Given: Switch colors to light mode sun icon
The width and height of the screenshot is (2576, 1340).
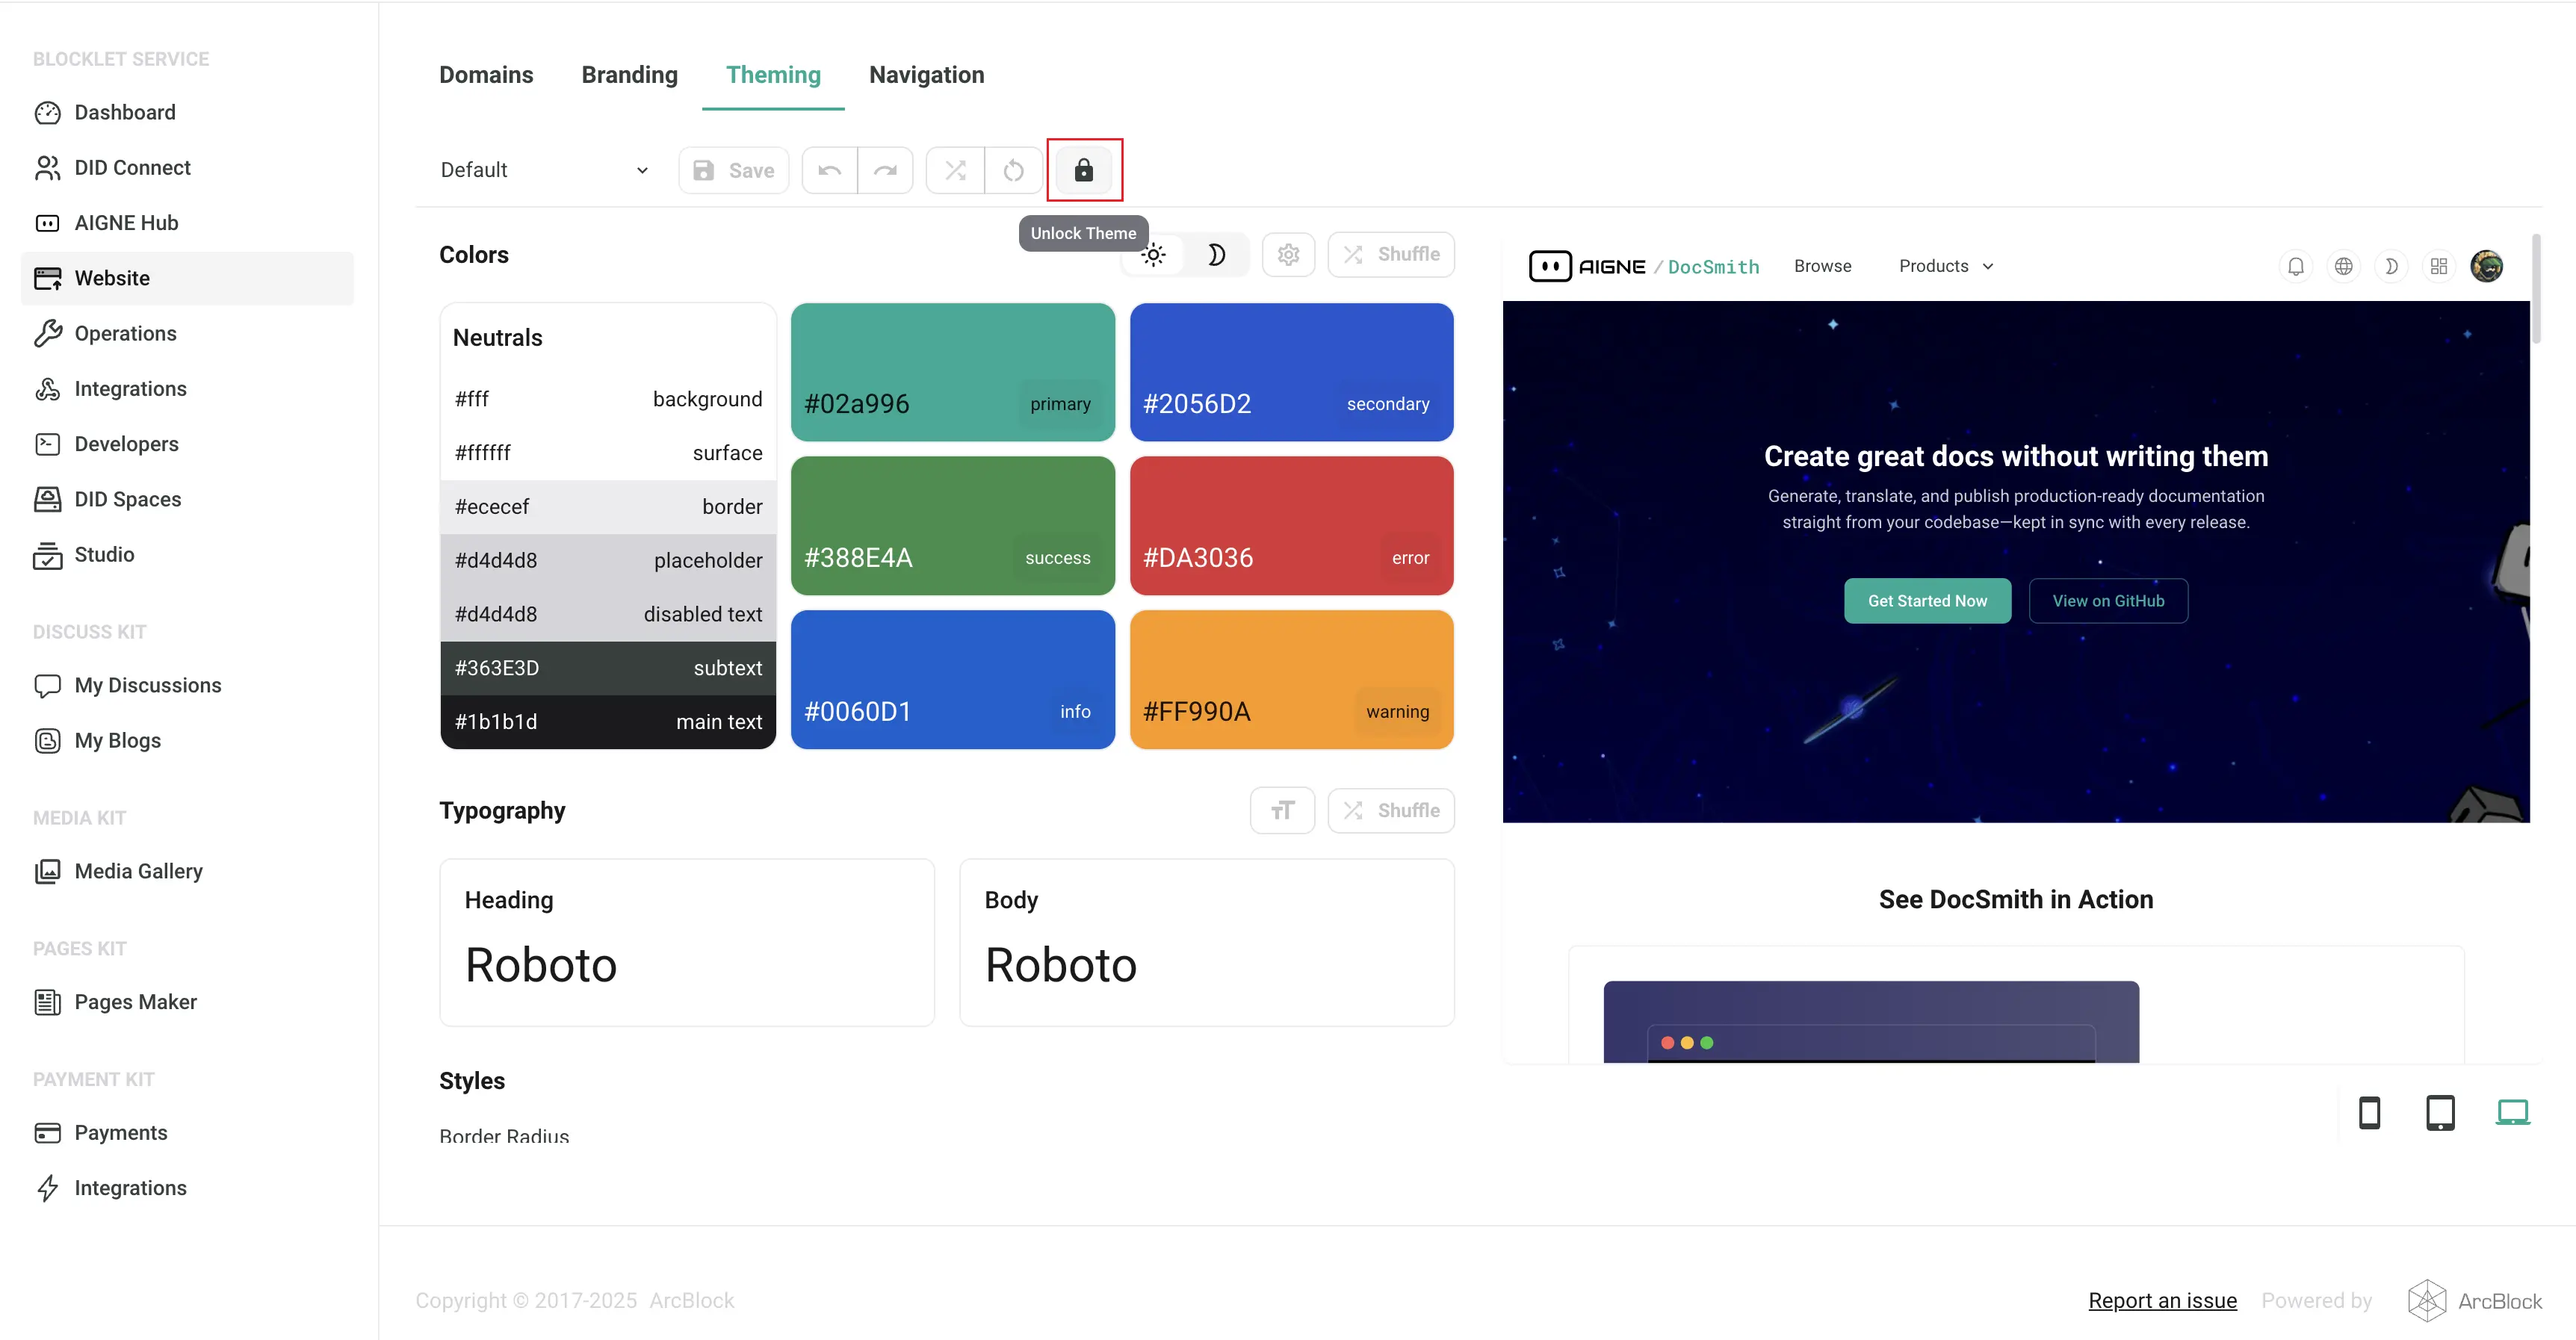Looking at the screenshot, I should click(x=1153, y=254).
